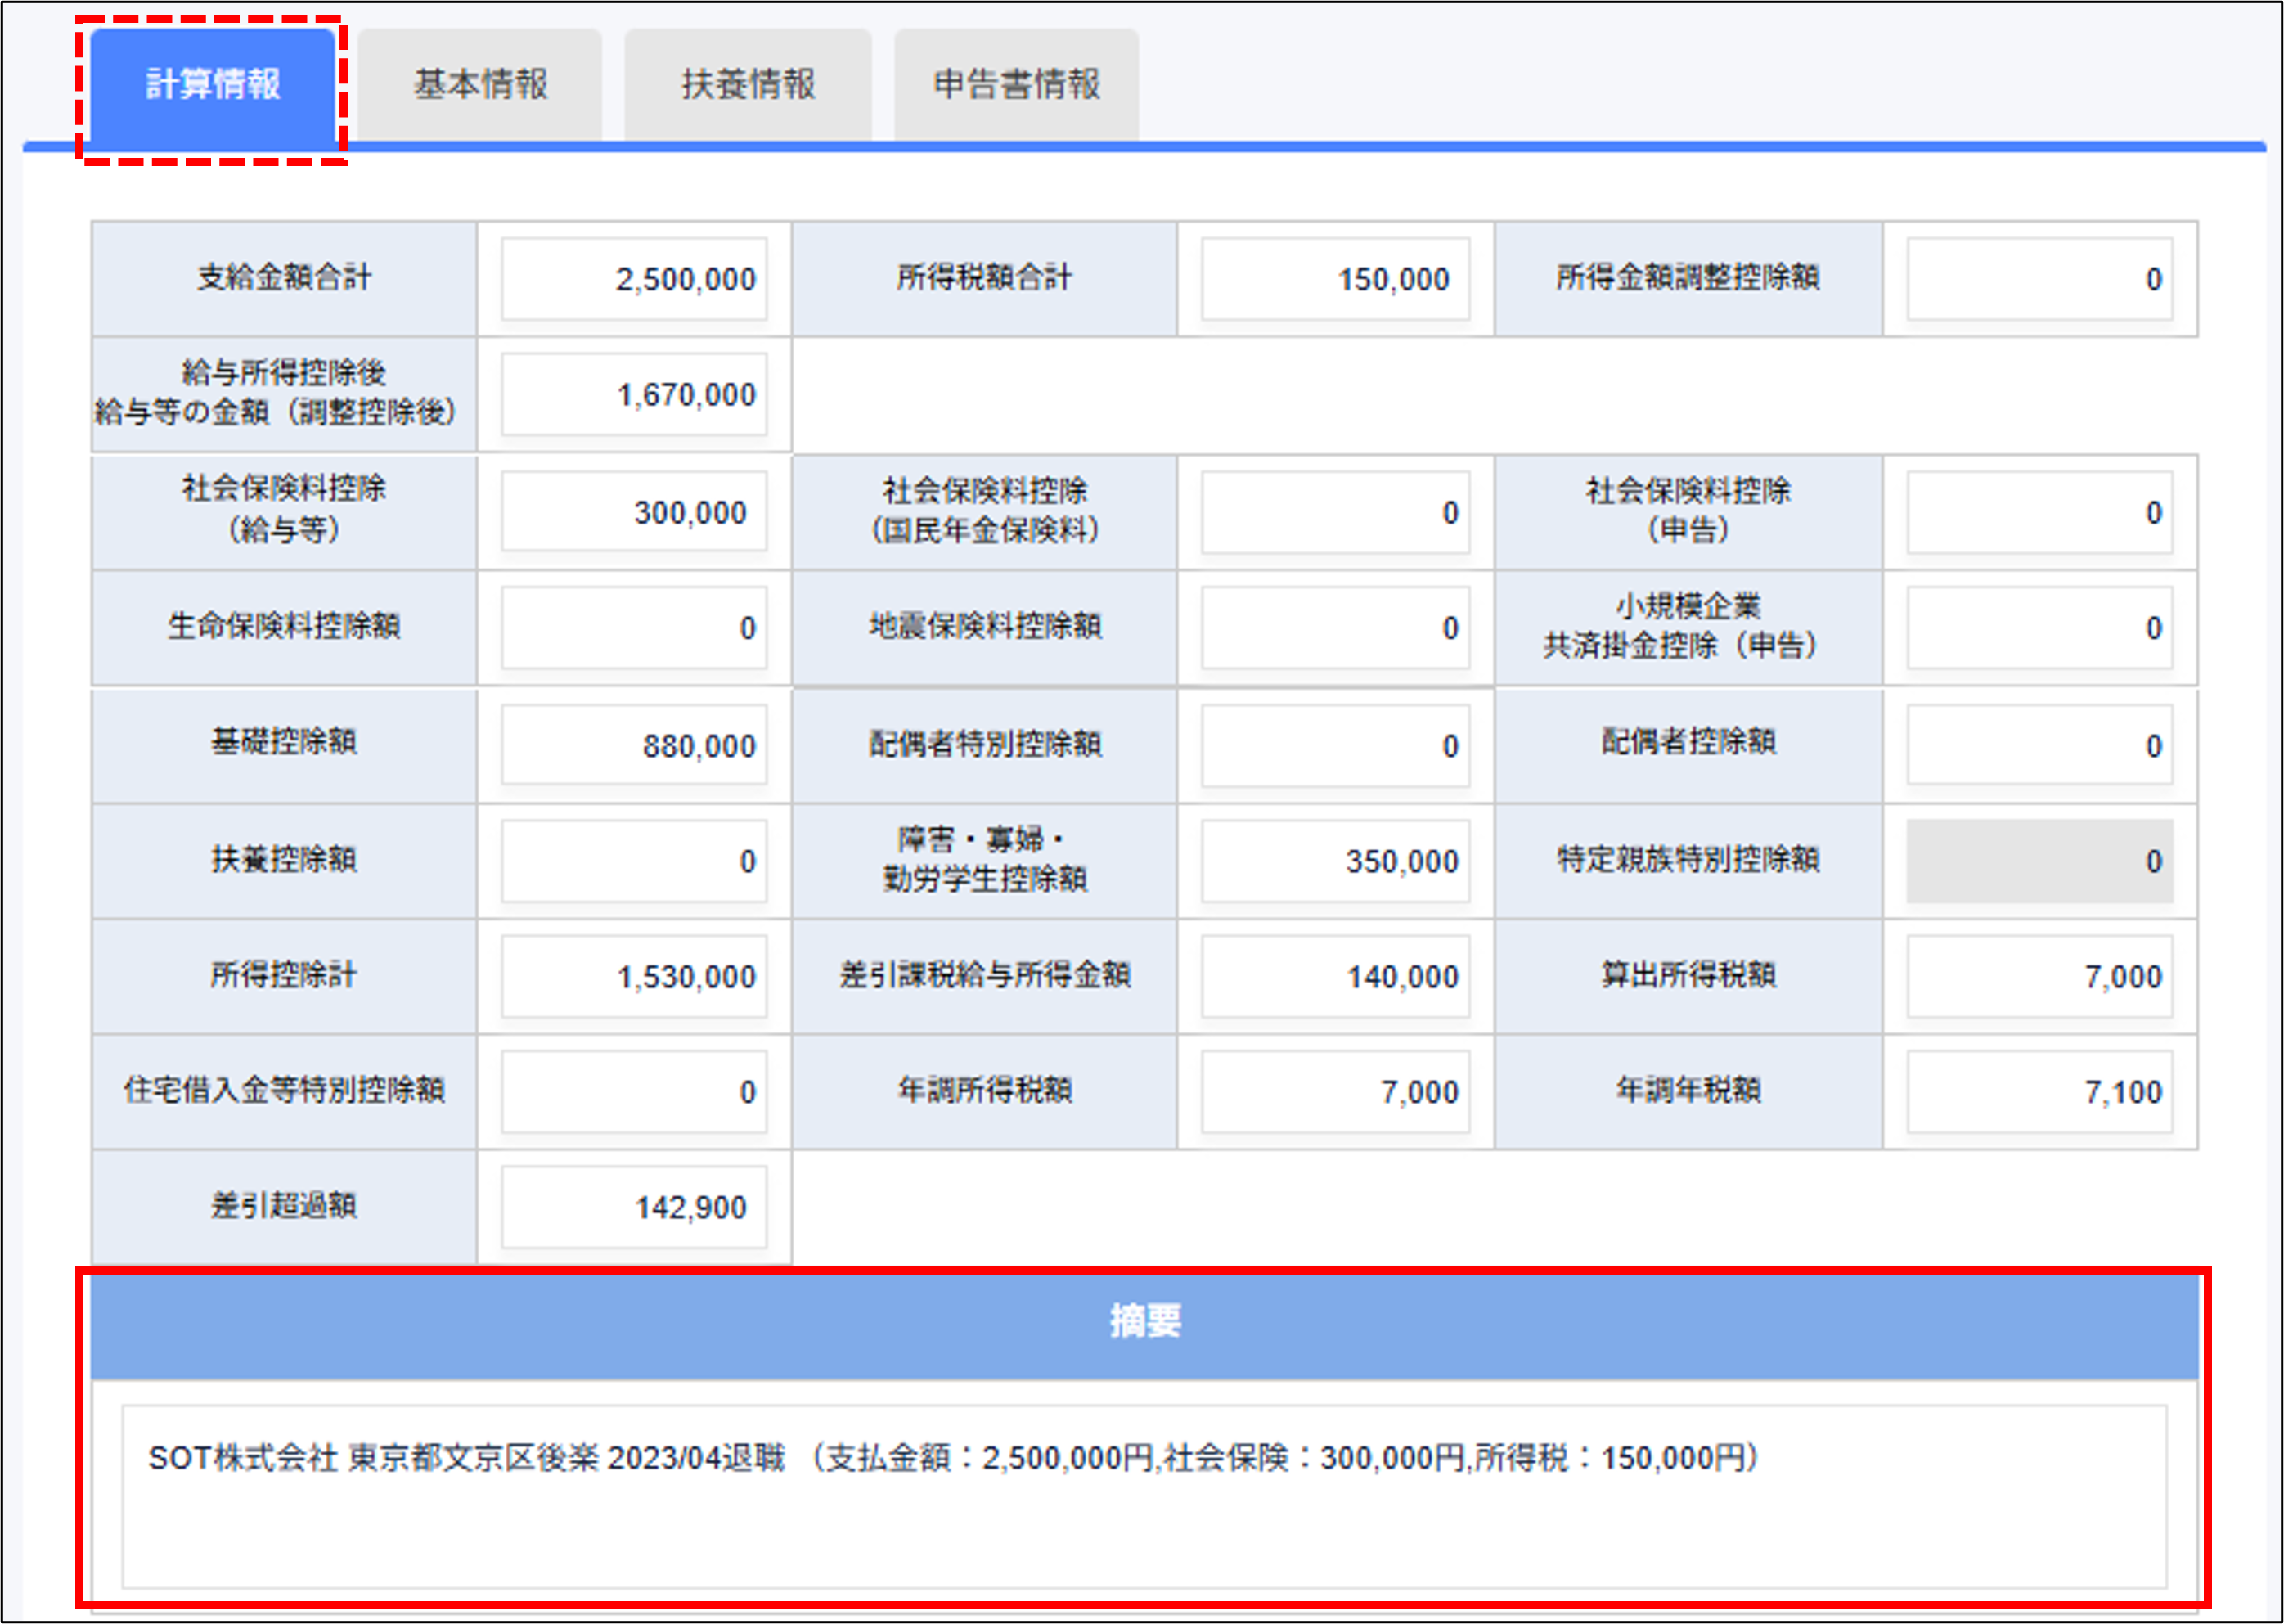The height and width of the screenshot is (1624, 2284).
Task: Click the 扶養控除額 input field
Action: click(632, 860)
